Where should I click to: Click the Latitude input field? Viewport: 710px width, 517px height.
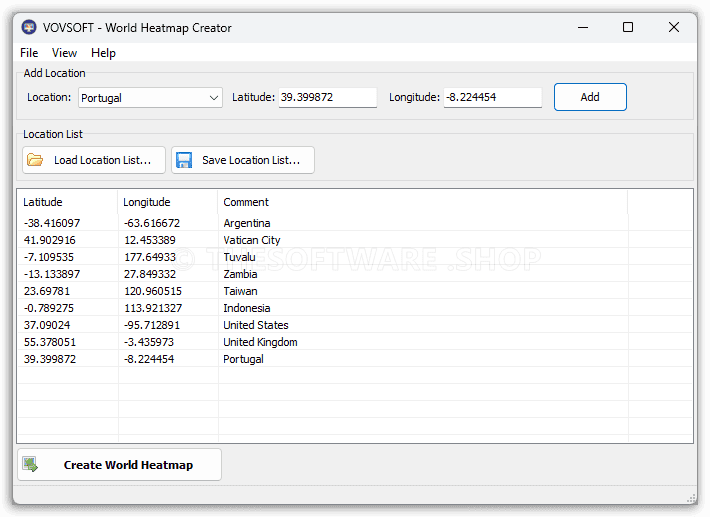pos(327,97)
